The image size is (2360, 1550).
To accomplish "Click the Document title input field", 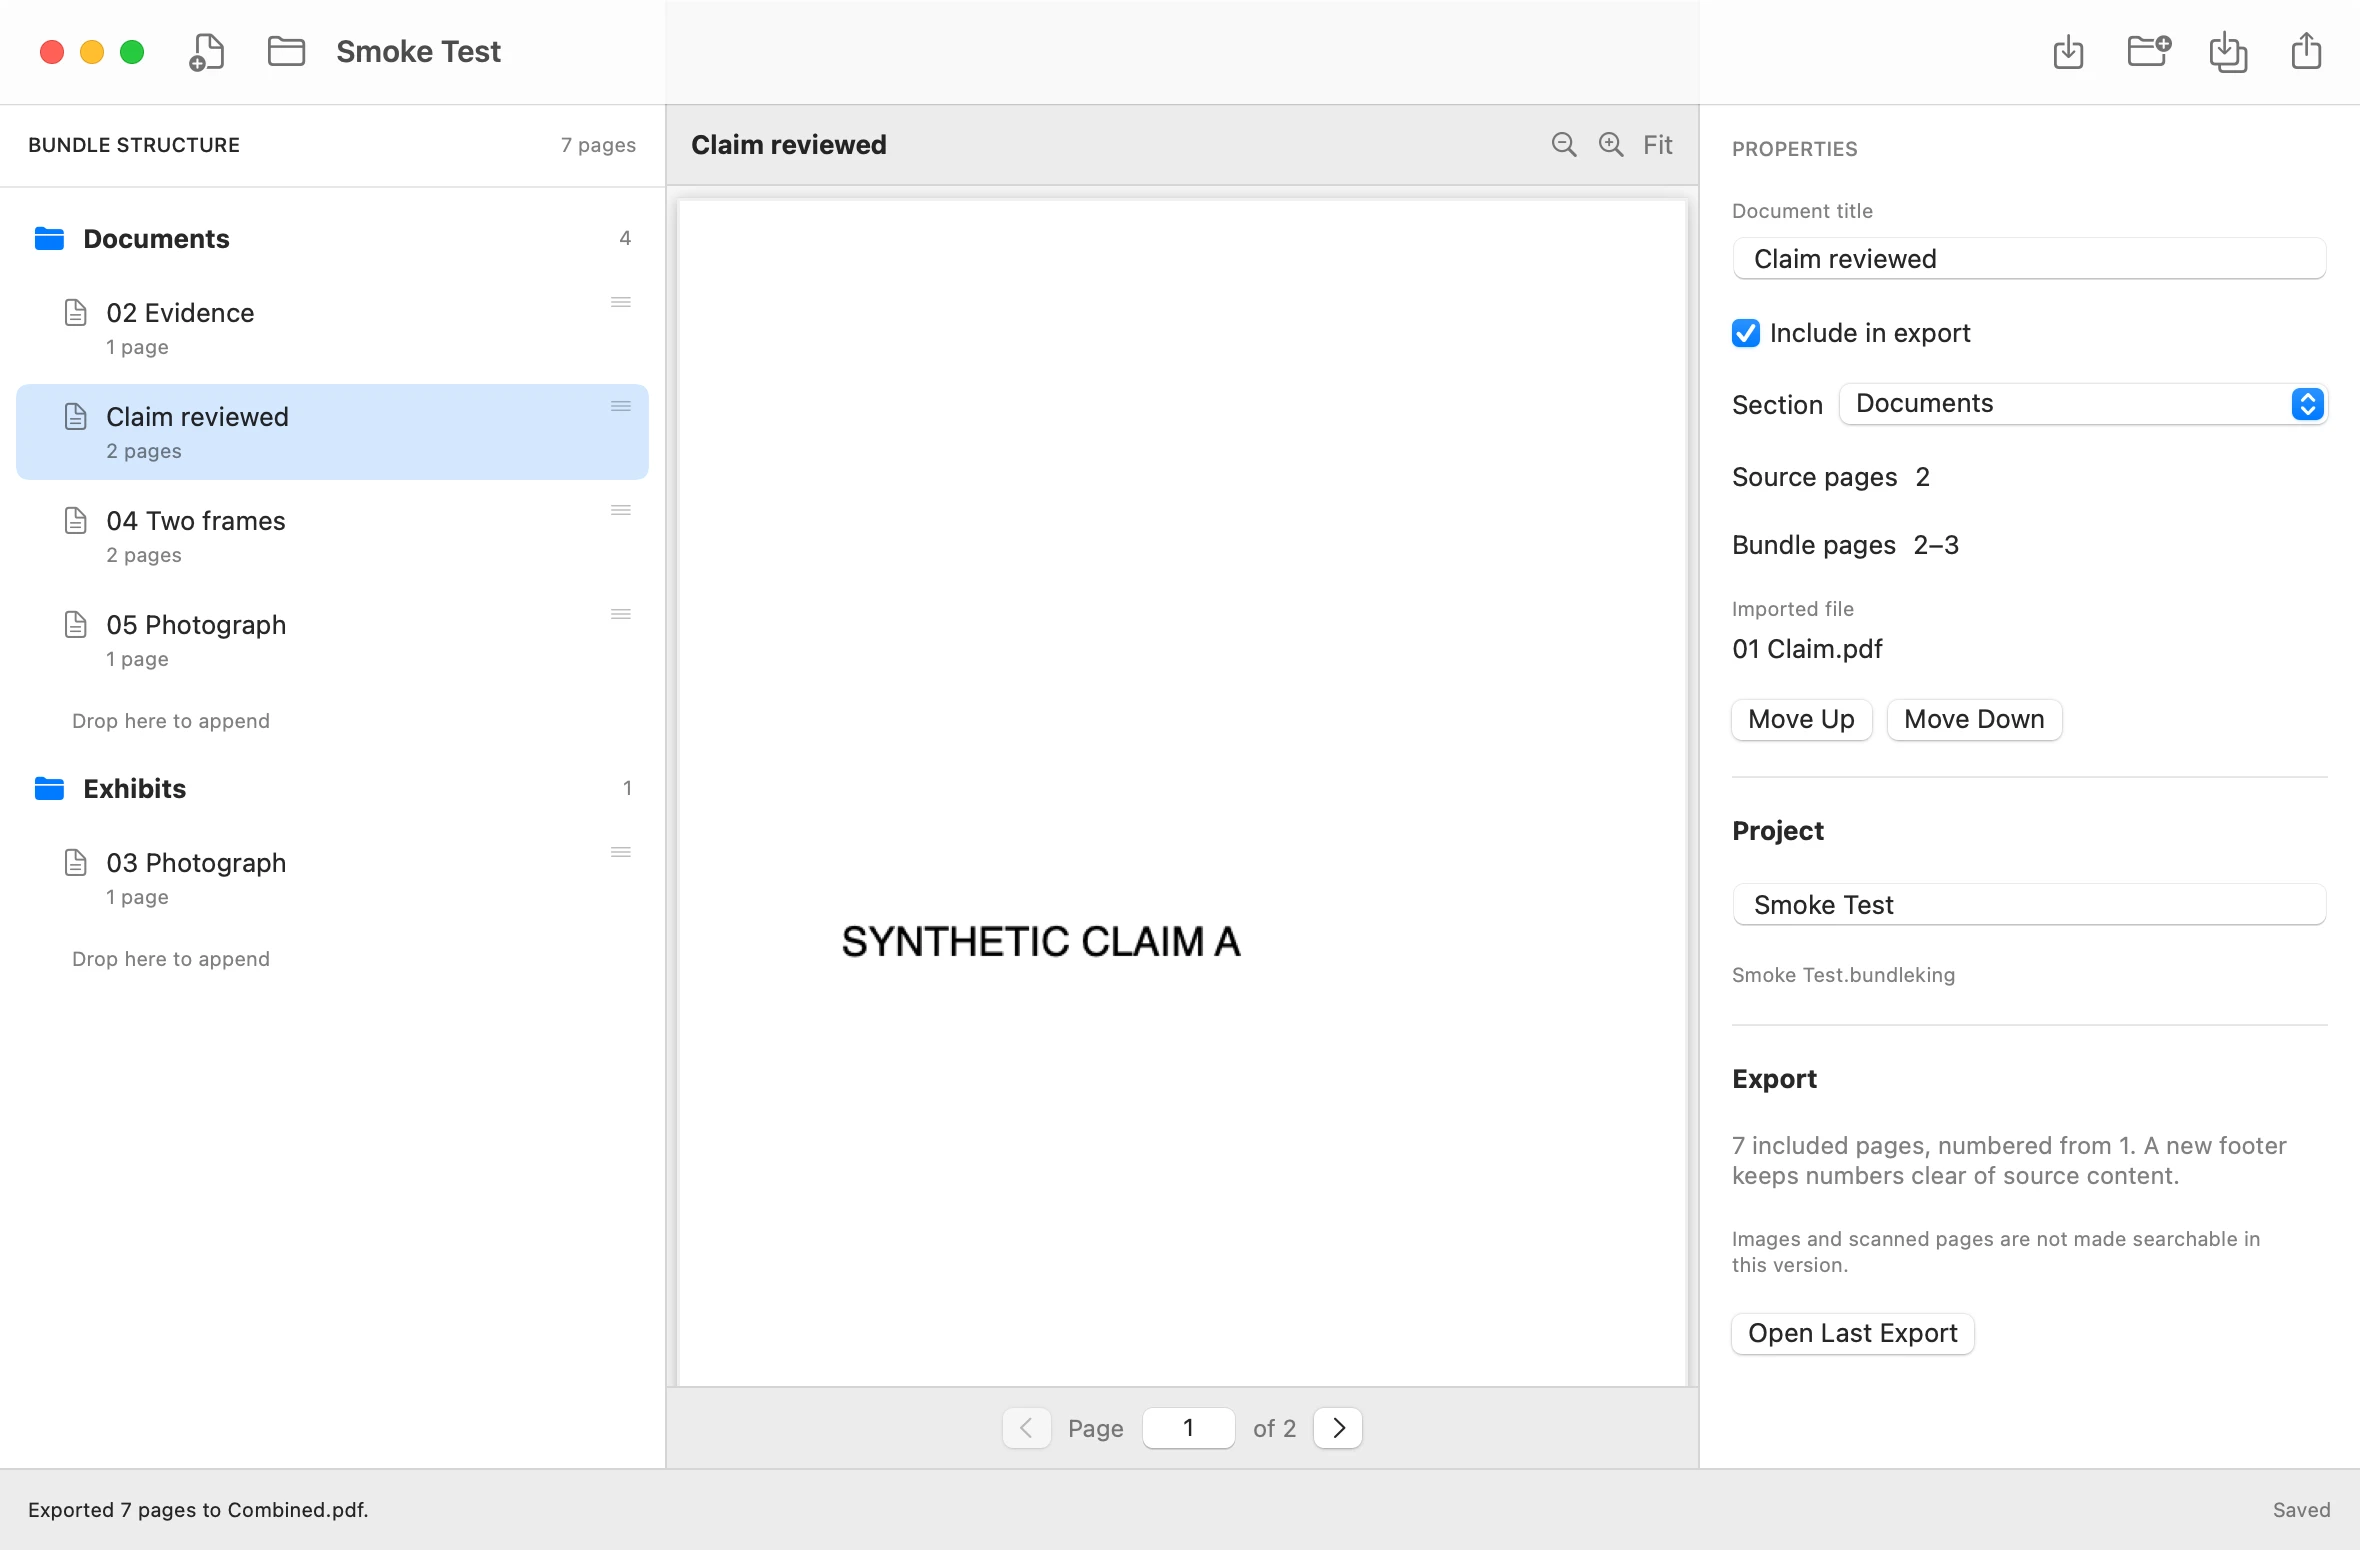I will click(x=2029, y=259).
